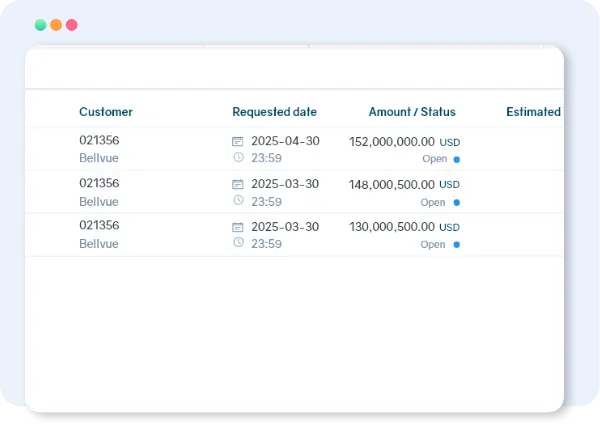Select the 130,000,500.00 USD amount
The image size is (600, 431).
404,227
